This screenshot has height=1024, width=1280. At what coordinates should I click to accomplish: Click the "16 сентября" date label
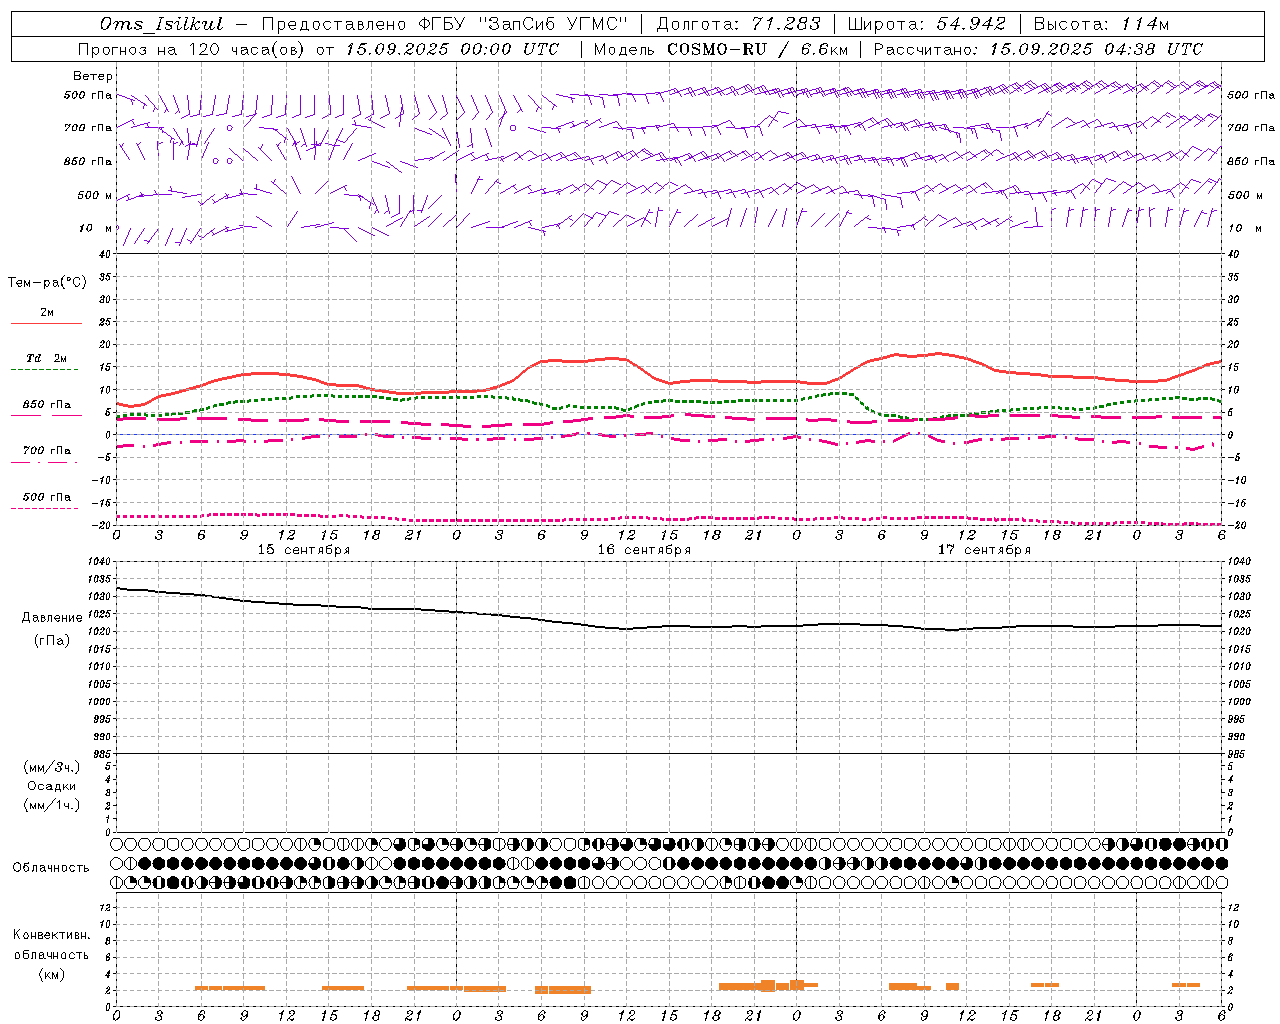click(644, 550)
